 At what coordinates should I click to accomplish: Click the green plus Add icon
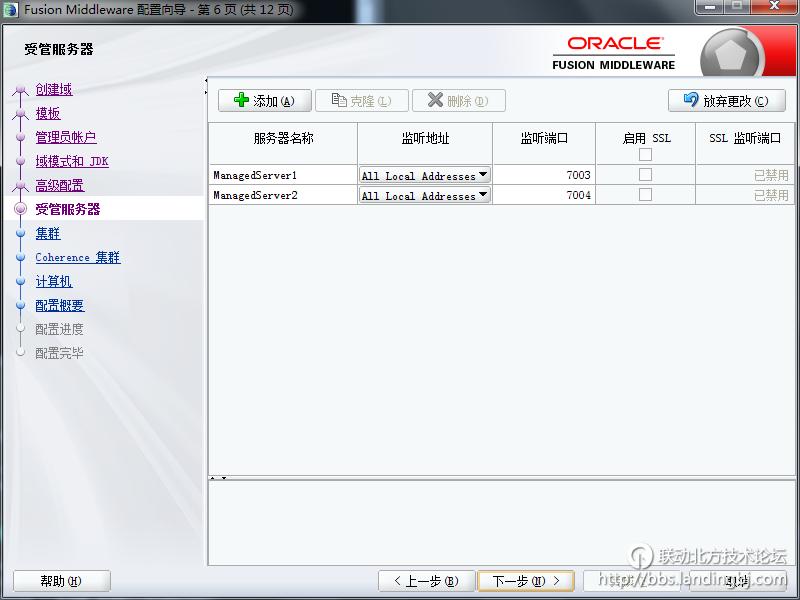point(241,101)
